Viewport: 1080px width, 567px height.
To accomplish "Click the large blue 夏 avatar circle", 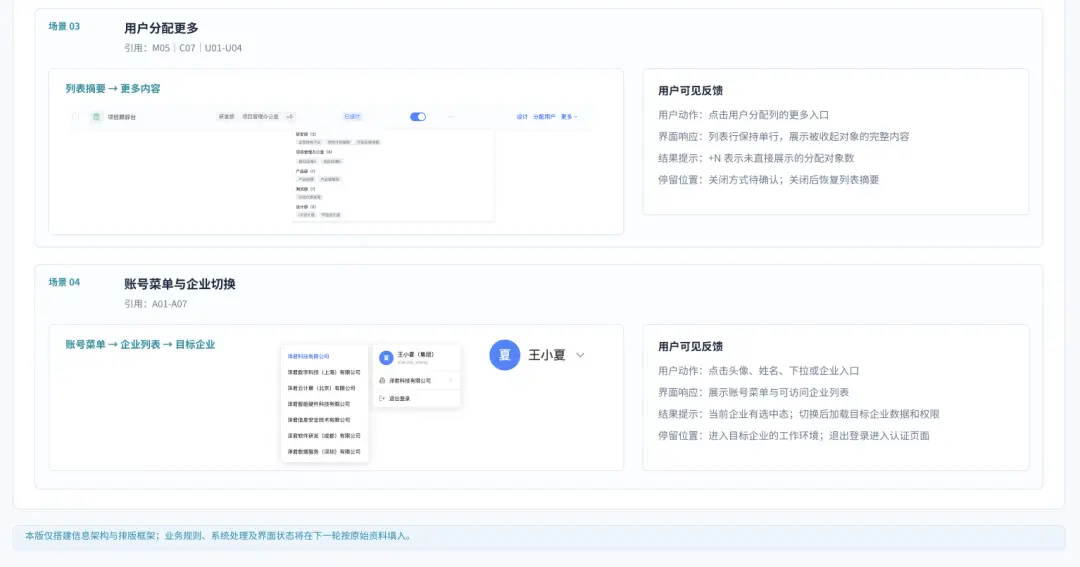I will (505, 355).
